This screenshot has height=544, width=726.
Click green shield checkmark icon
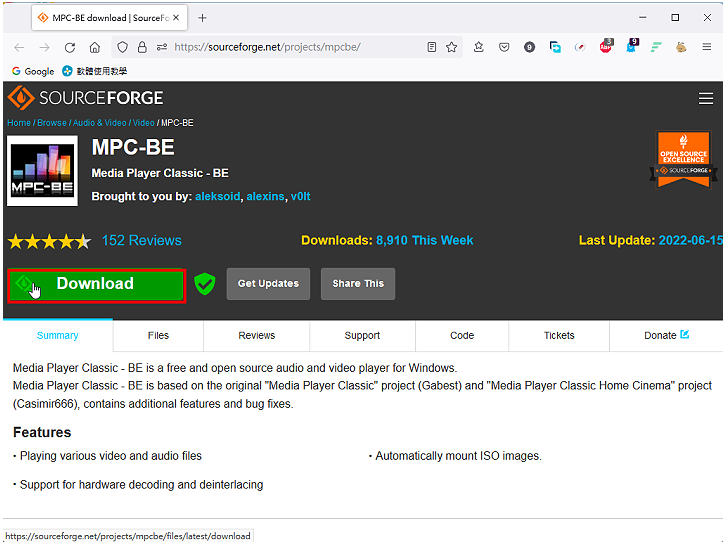[205, 284]
